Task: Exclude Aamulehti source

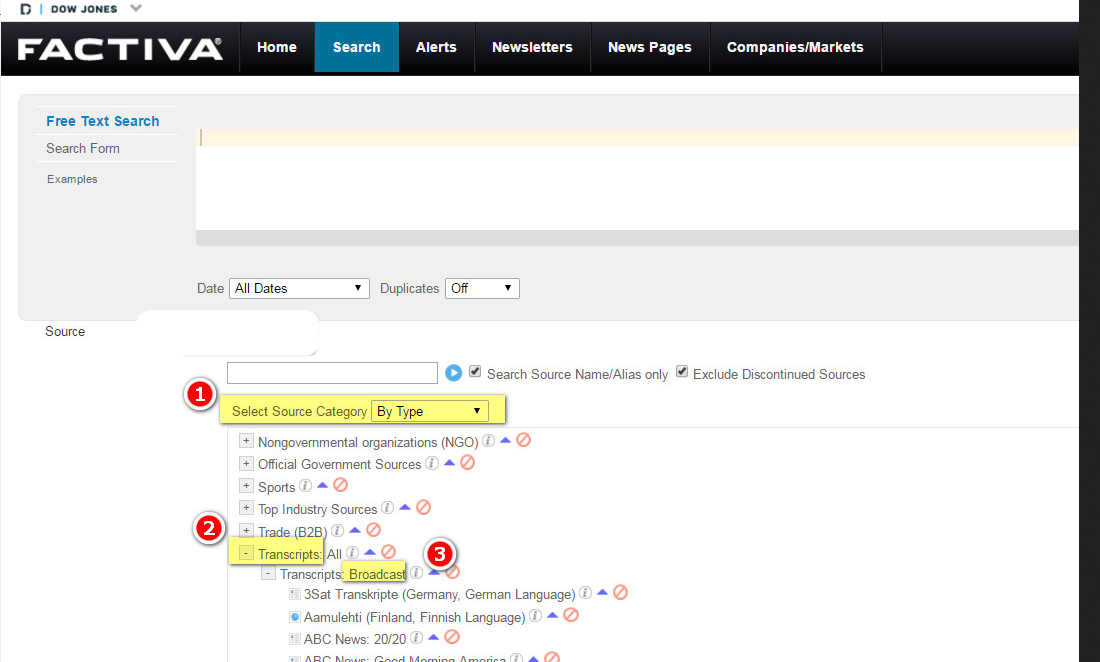Action: (571, 615)
